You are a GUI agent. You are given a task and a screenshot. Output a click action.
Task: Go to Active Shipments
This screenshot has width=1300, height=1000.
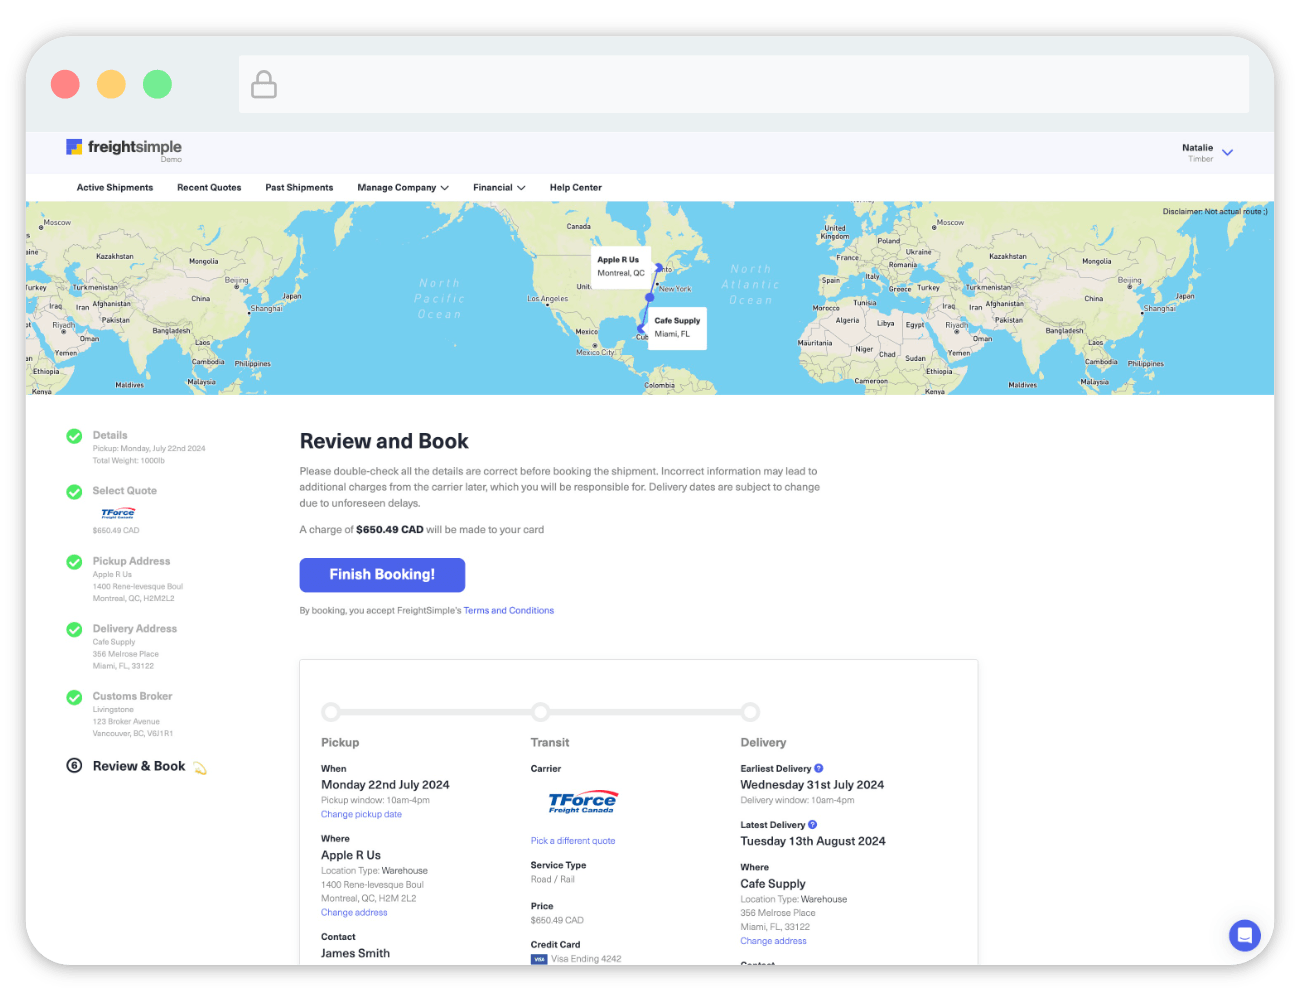(x=115, y=188)
